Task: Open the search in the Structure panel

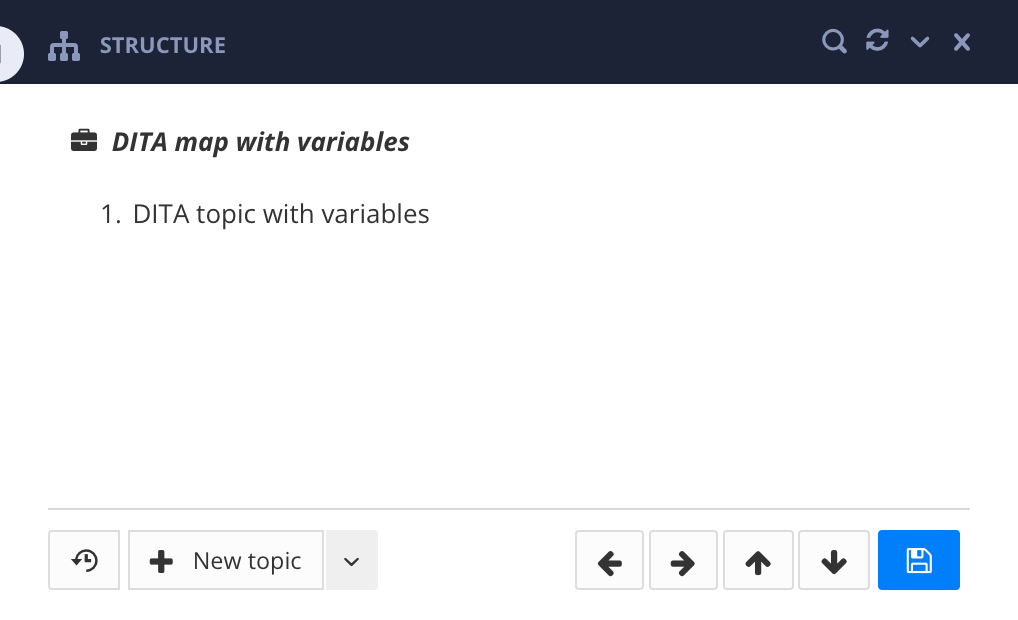Action: 834,42
